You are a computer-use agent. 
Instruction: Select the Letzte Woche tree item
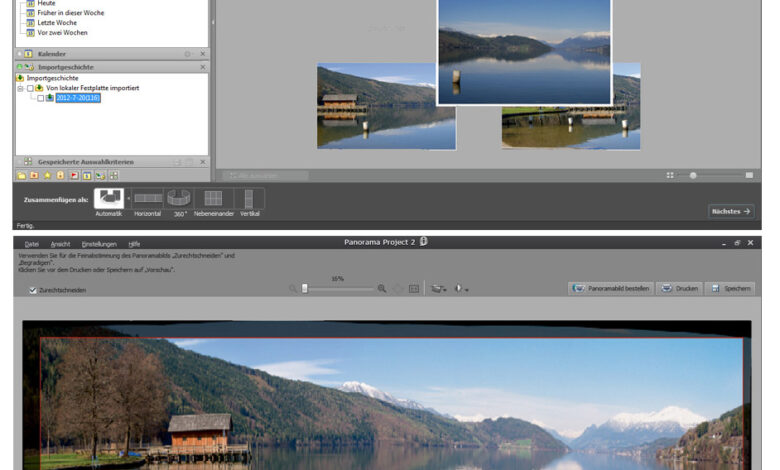click(x=57, y=23)
